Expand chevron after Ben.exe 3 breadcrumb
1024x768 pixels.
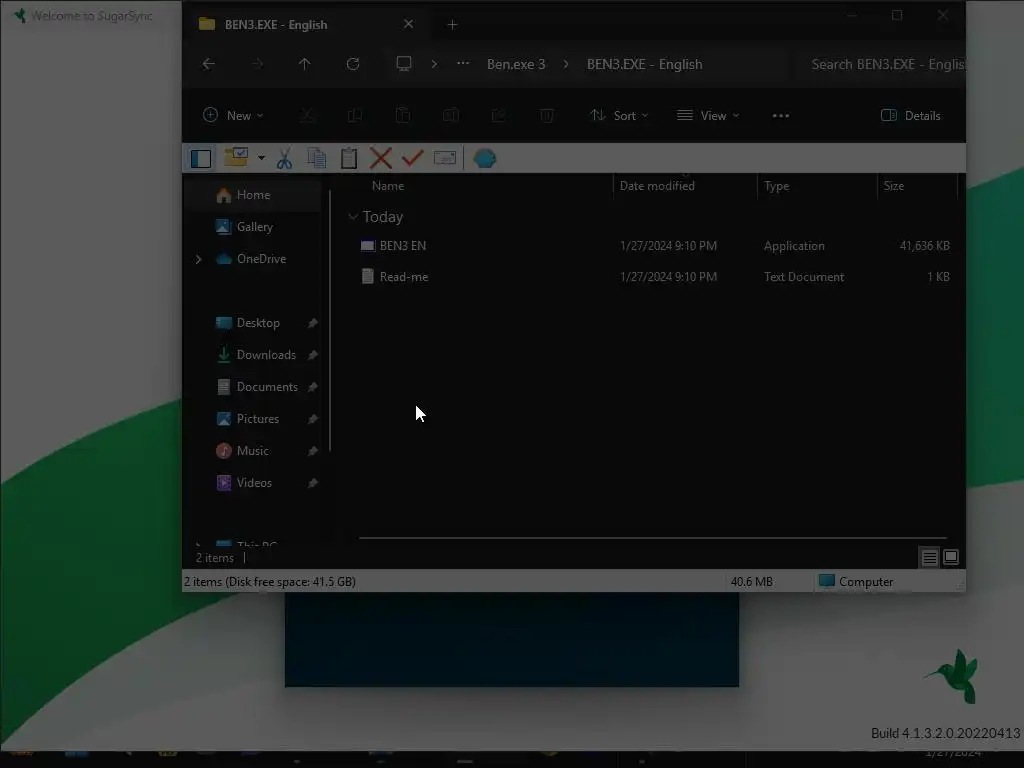point(566,64)
